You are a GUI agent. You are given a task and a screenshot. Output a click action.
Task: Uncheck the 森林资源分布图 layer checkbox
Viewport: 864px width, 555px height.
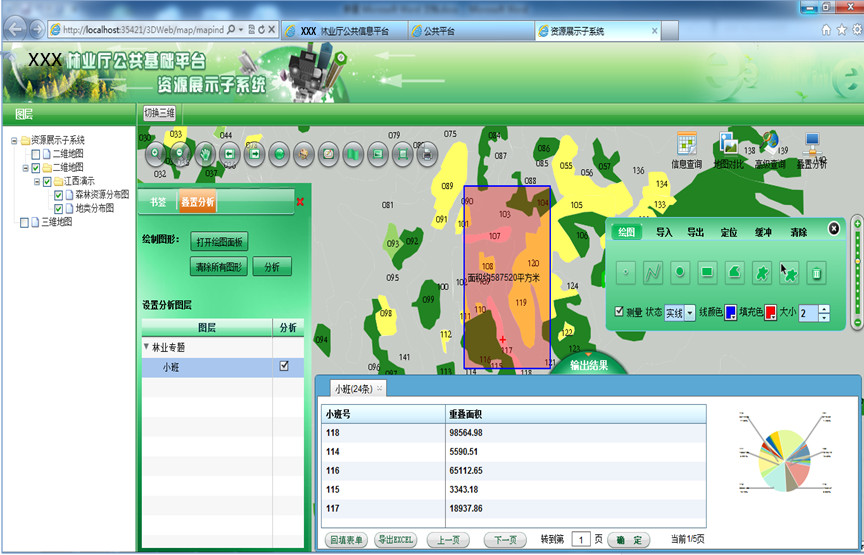58,196
